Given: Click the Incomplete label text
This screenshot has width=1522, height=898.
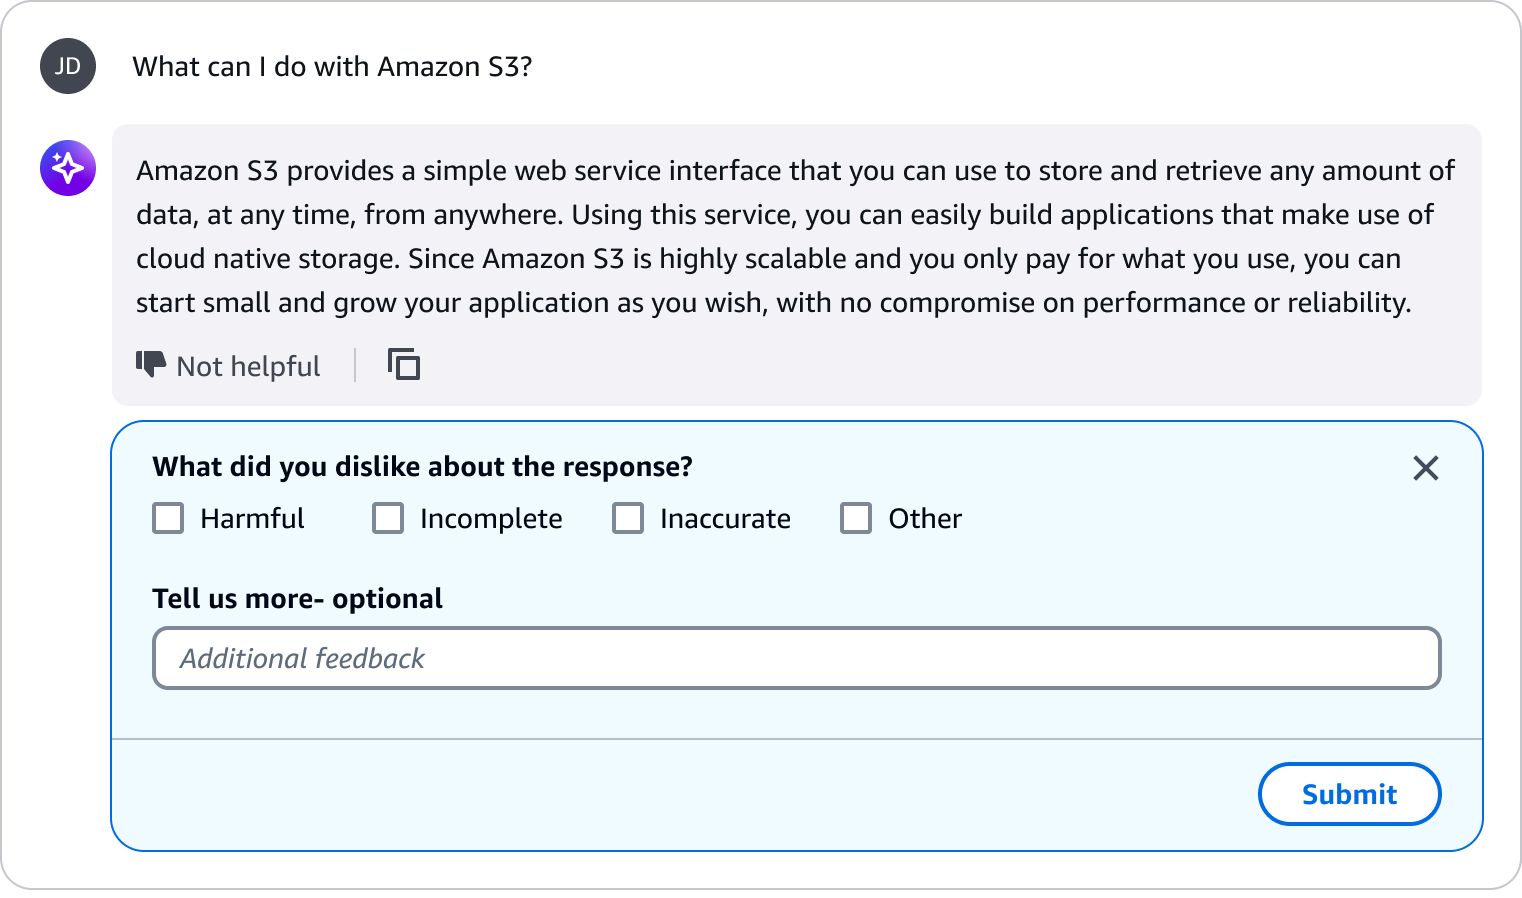Looking at the screenshot, I should point(491,518).
